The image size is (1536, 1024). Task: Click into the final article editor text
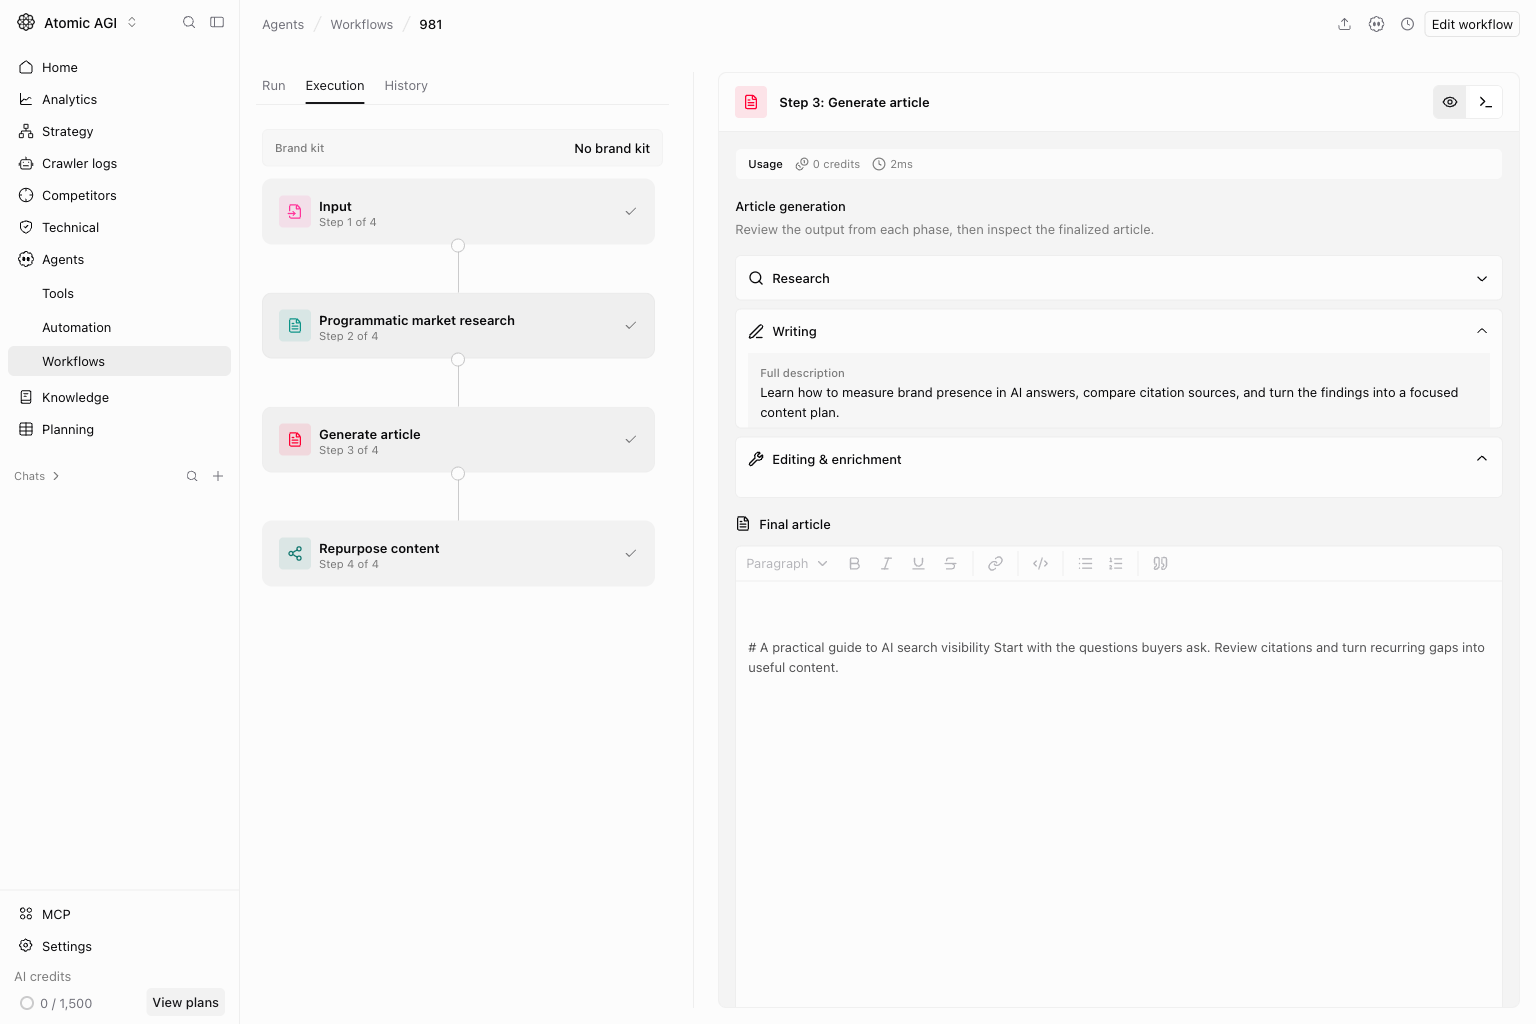pos(1116,657)
